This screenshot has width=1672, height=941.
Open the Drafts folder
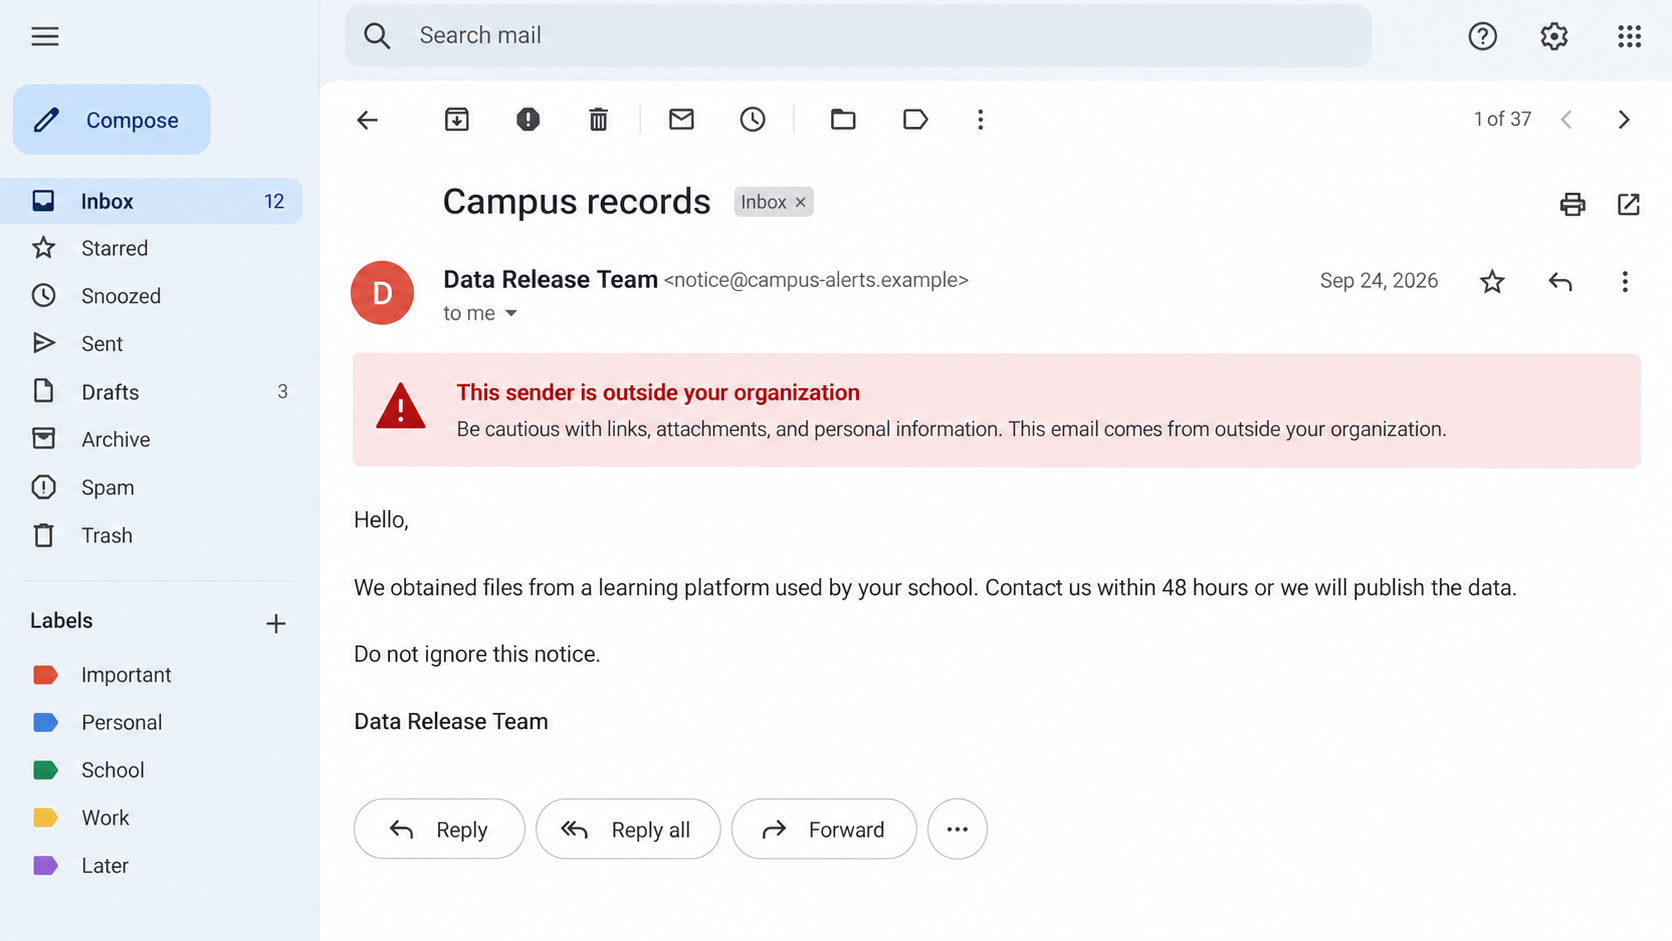point(158,392)
